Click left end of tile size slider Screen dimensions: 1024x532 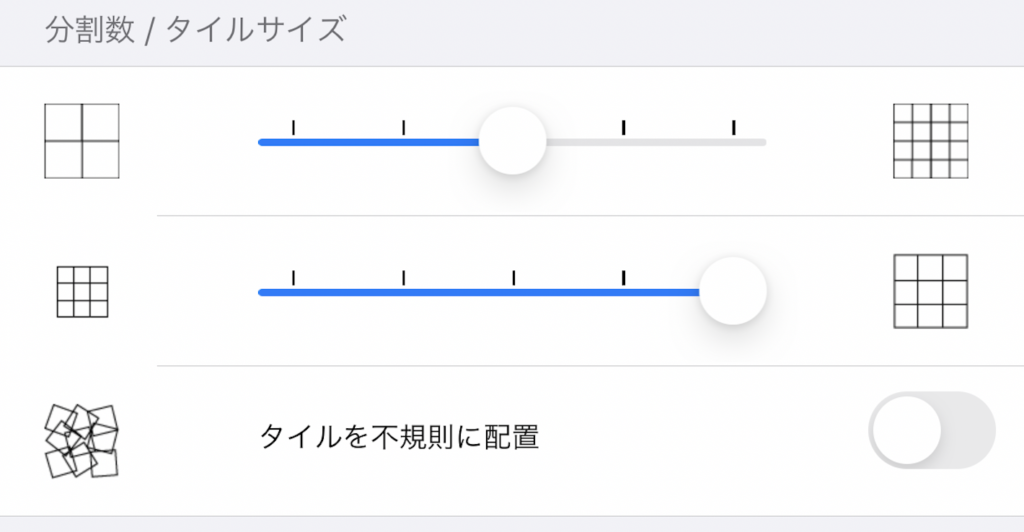click(x=262, y=292)
